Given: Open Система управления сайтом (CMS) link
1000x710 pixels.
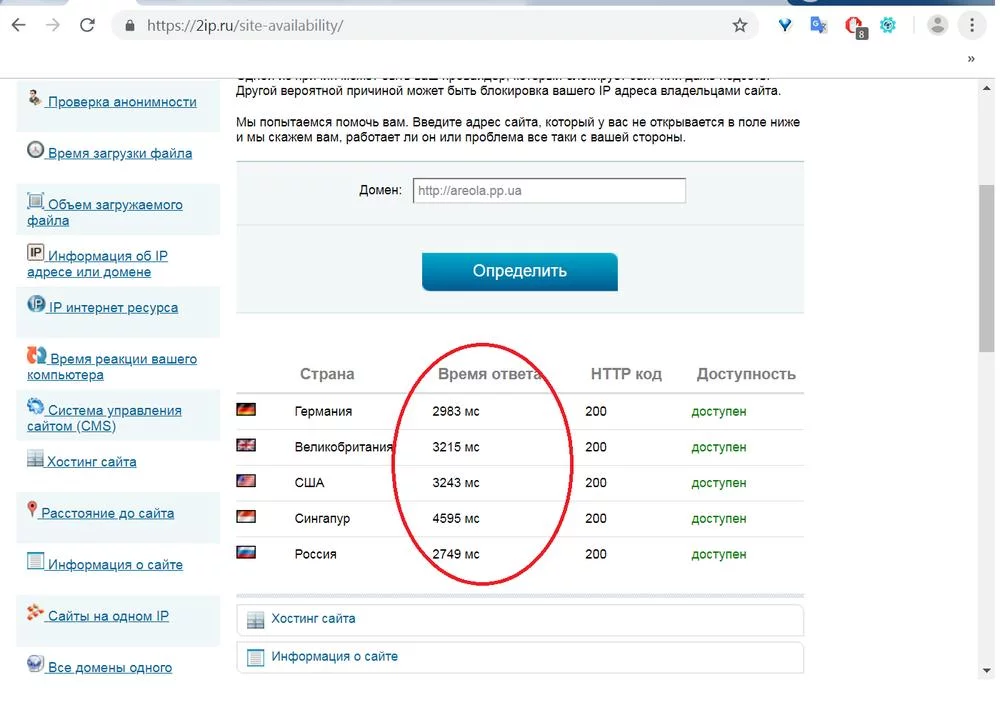Looking at the screenshot, I should [x=105, y=418].
